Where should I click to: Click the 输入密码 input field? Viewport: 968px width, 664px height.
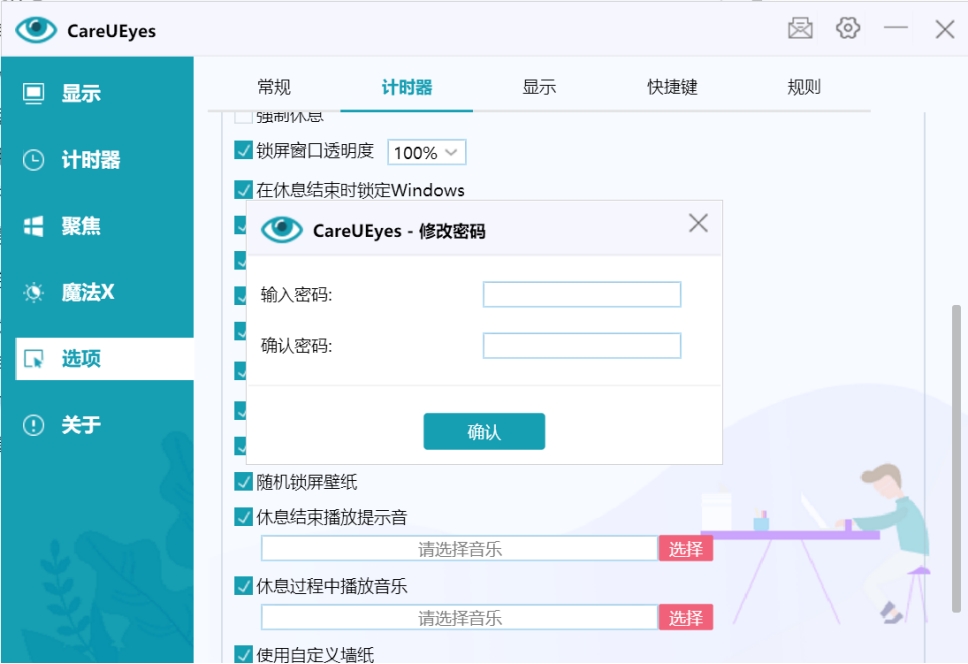[581, 294]
